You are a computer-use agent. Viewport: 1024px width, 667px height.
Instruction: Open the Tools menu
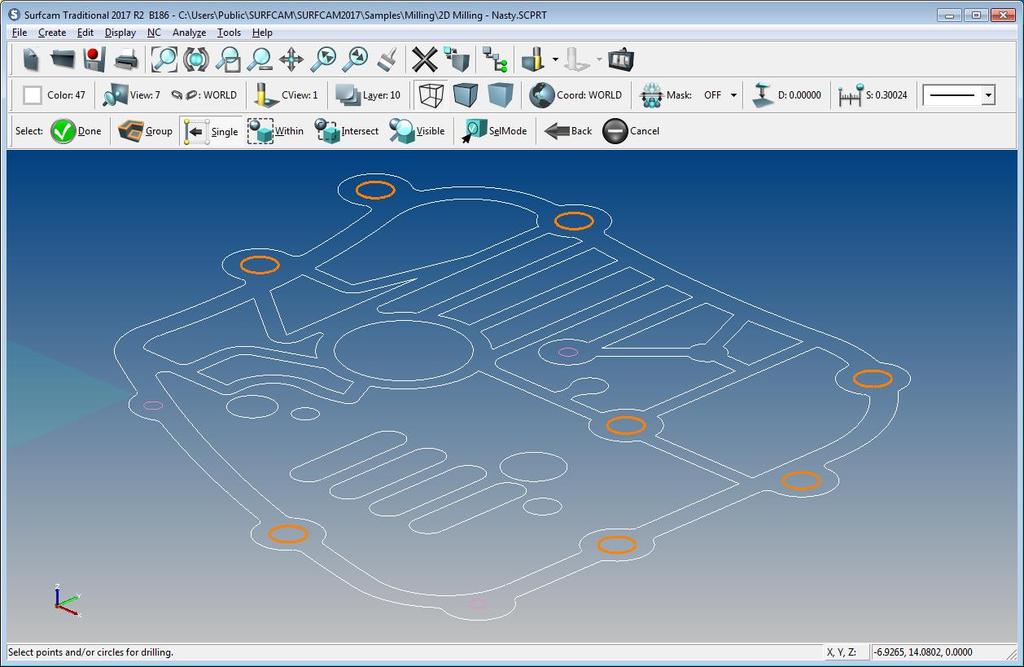[229, 33]
